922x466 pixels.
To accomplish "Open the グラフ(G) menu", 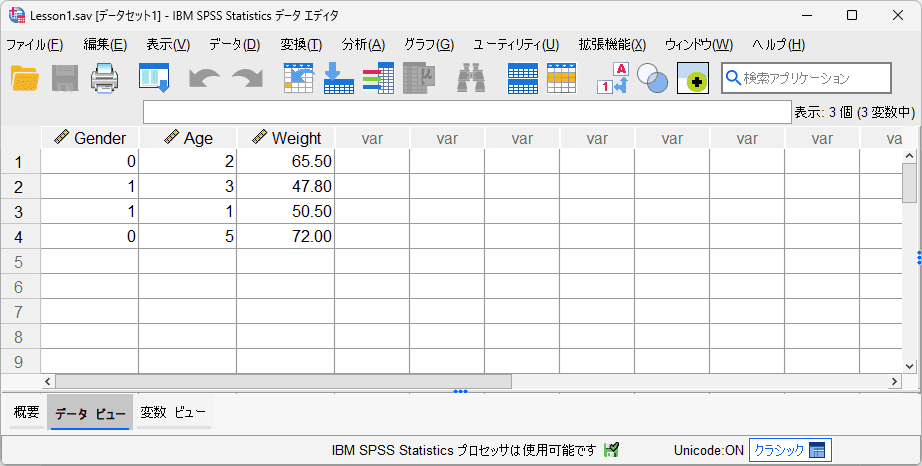I will click(x=429, y=45).
